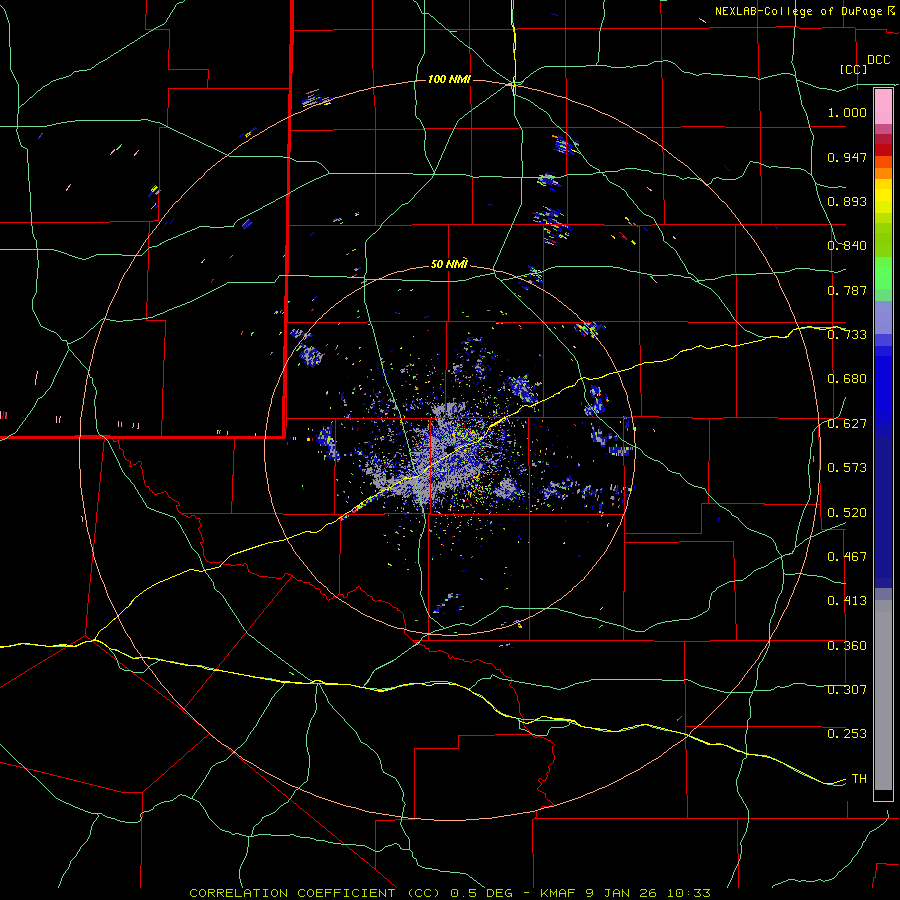
Task: Click the 50 NMI range ring label
Action: tap(449, 264)
